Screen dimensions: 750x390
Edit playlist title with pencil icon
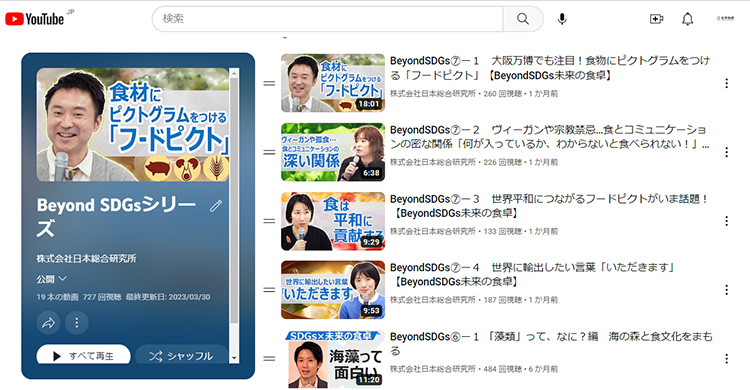pyautogui.click(x=216, y=206)
